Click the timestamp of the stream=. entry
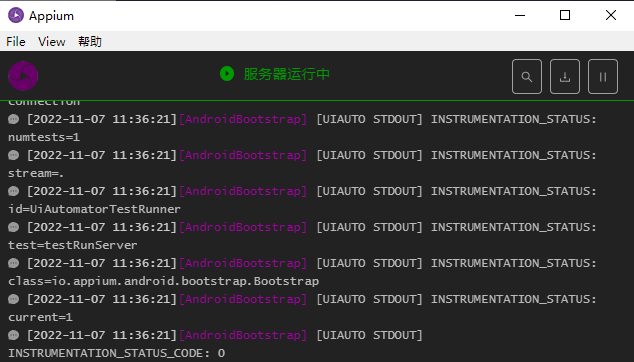The image size is (634, 362). click(x=102, y=155)
